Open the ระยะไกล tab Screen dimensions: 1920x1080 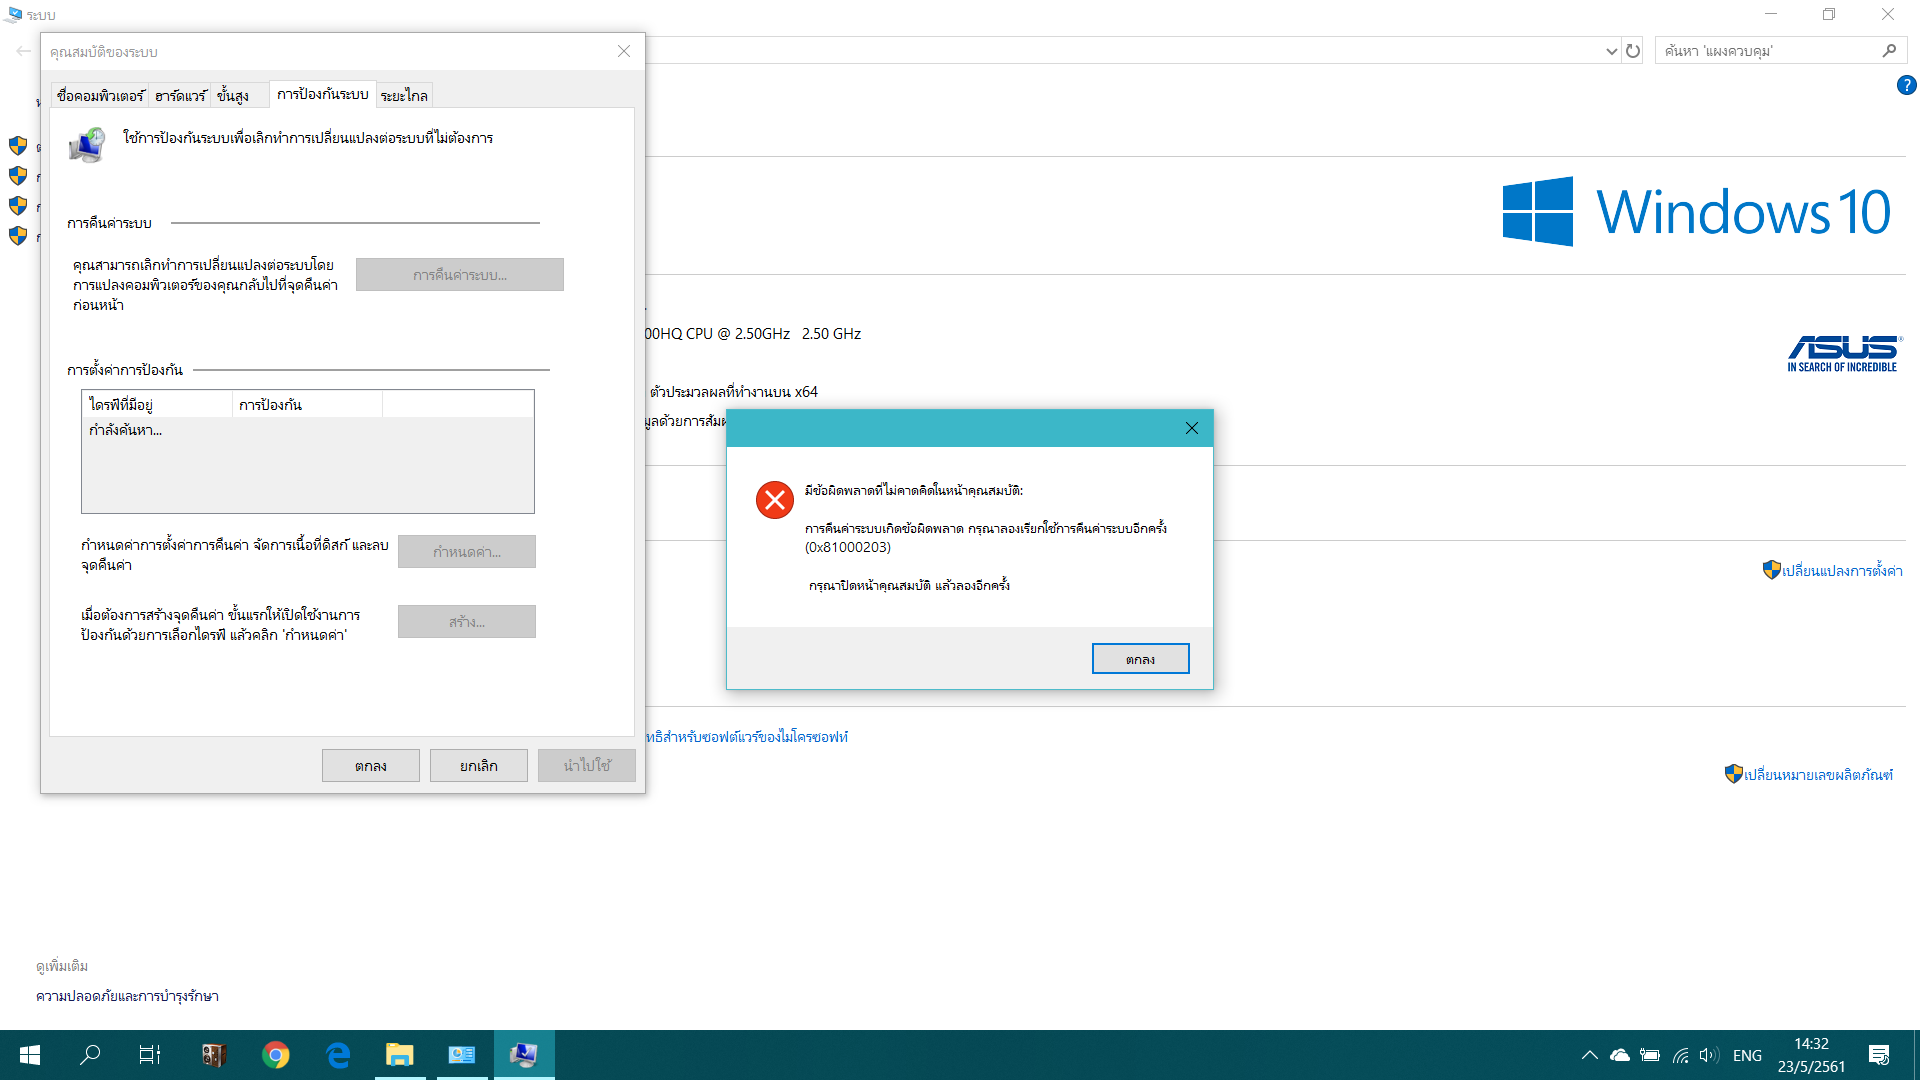point(404,96)
